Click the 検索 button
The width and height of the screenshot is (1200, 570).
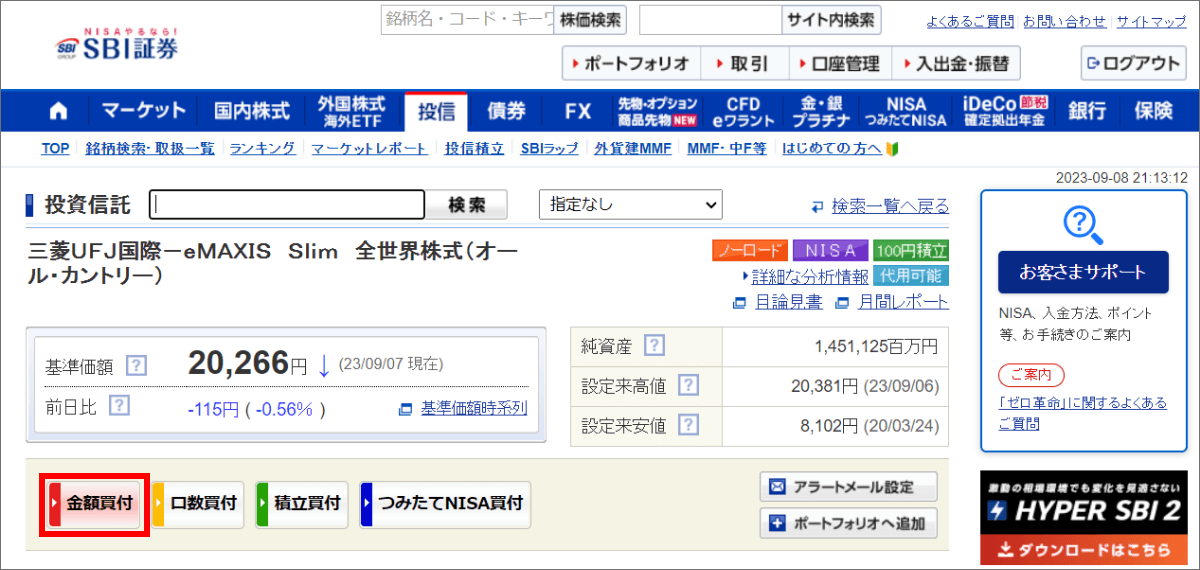(x=467, y=205)
